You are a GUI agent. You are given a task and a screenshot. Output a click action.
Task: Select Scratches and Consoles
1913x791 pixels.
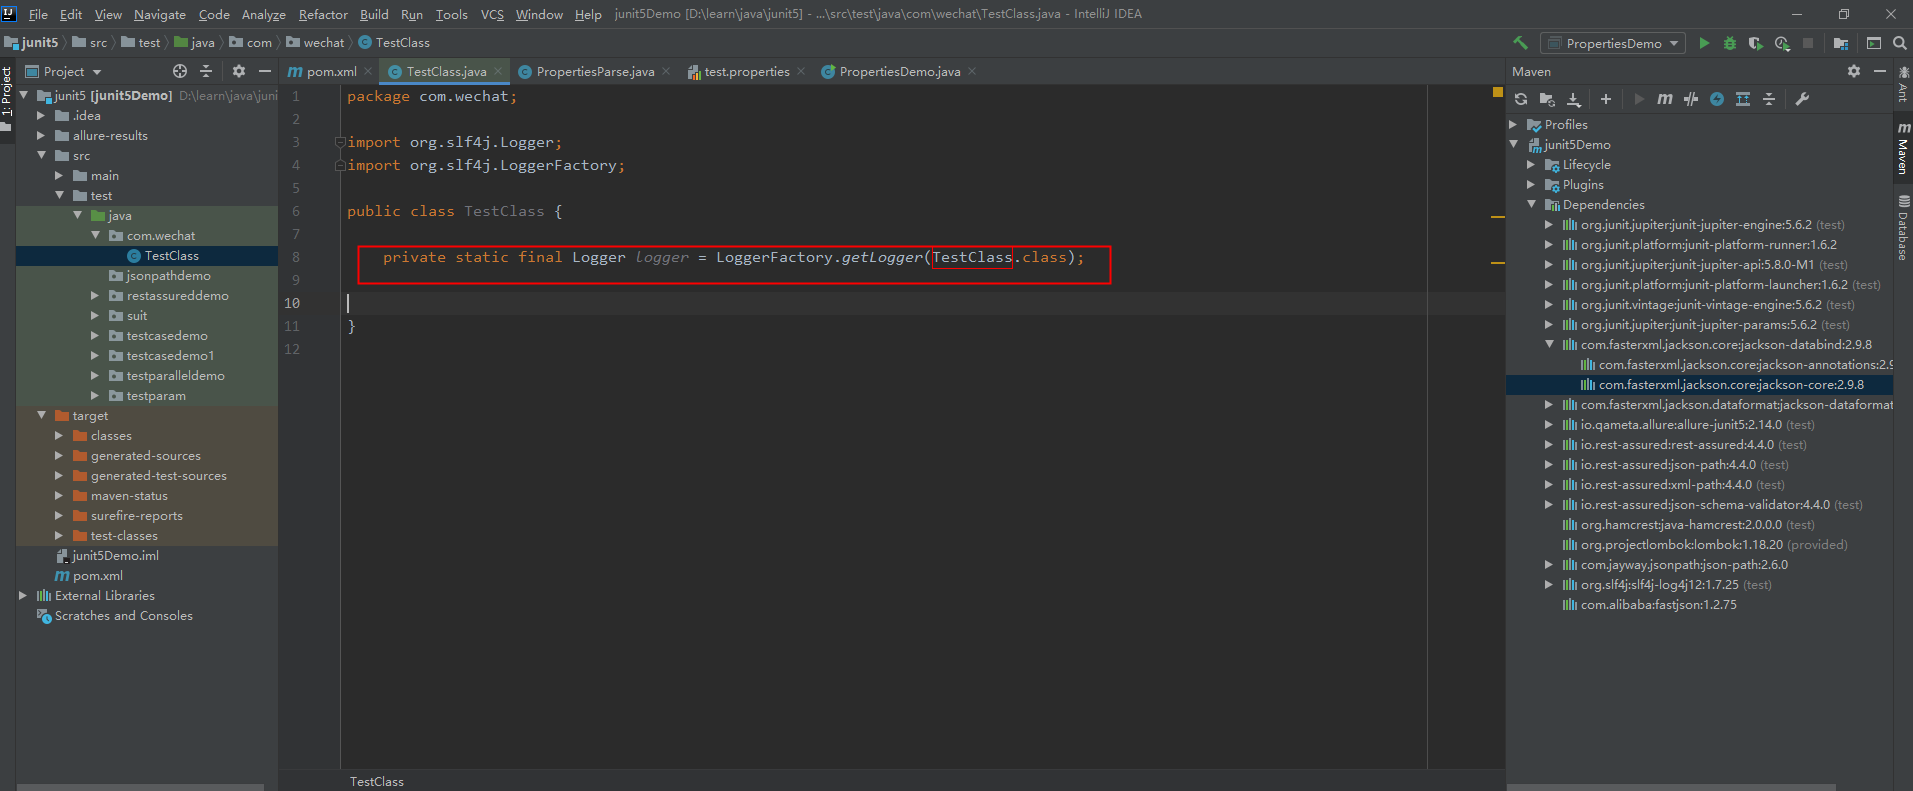pyautogui.click(x=123, y=615)
